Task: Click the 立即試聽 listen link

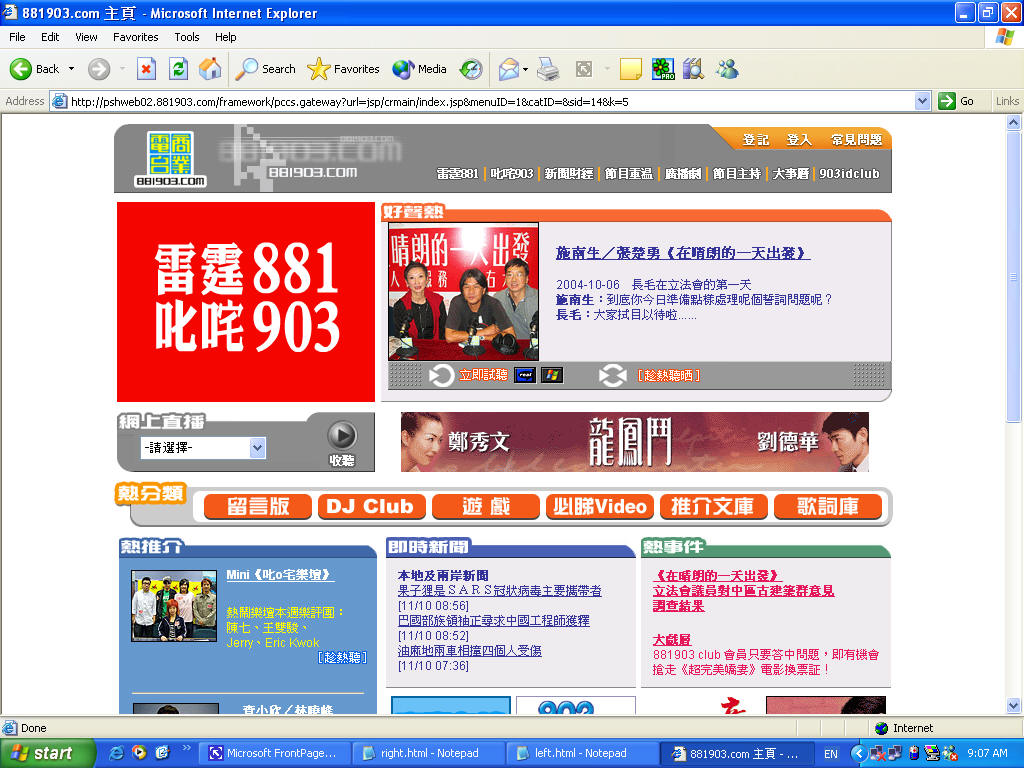Action: tap(483, 375)
